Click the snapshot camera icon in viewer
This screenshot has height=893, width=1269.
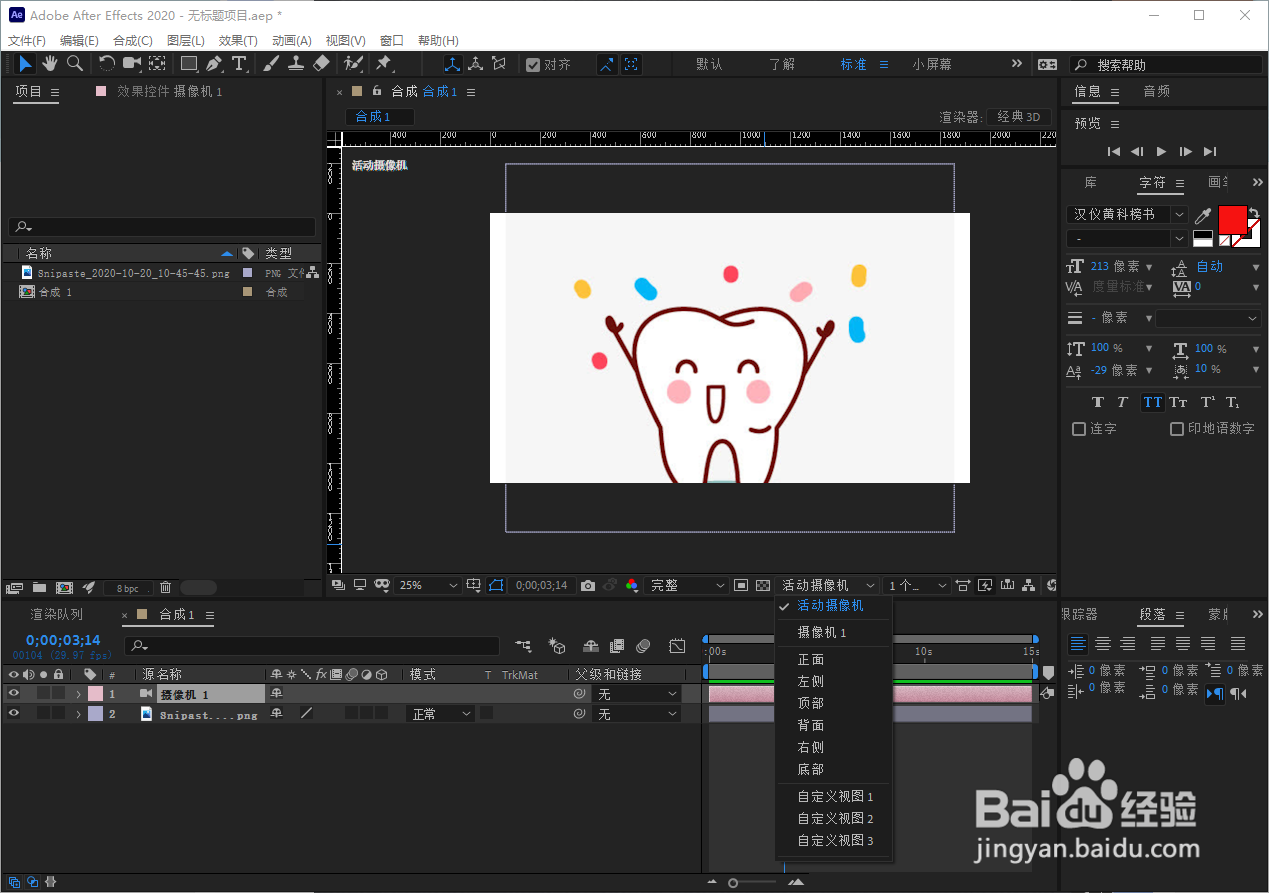tap(588, 585)
